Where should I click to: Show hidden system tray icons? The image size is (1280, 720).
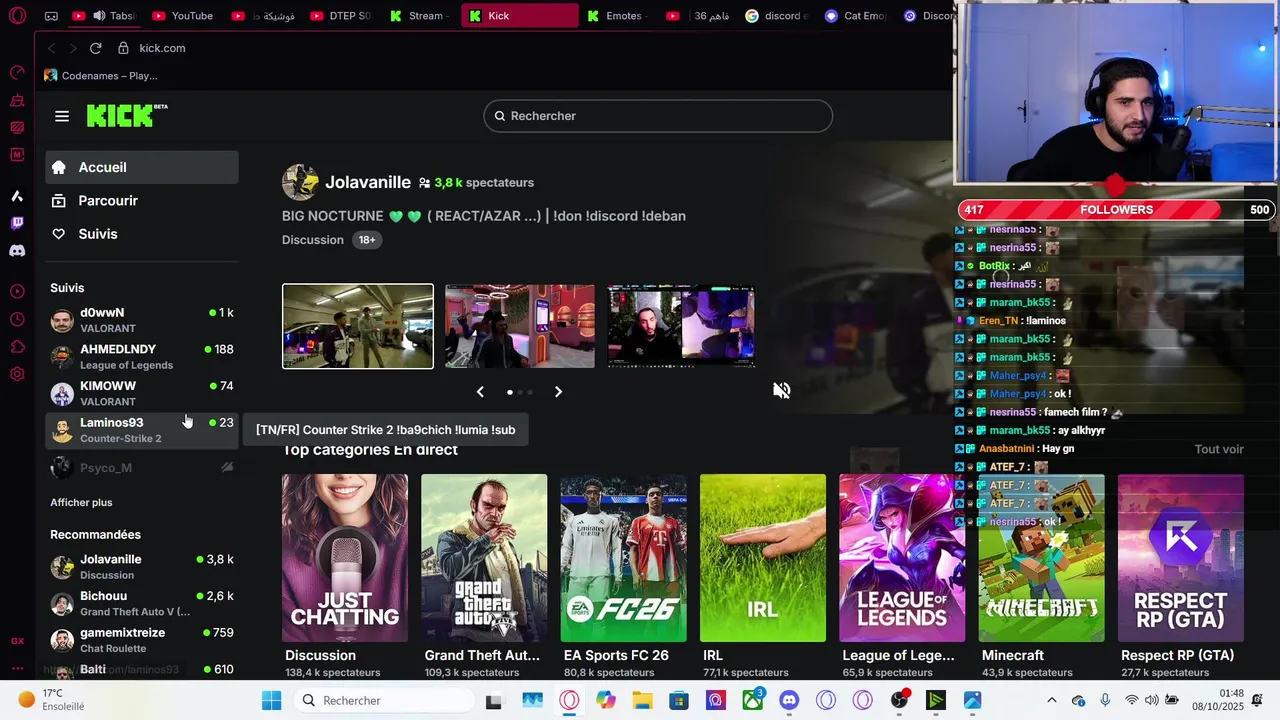point(1051,700)
